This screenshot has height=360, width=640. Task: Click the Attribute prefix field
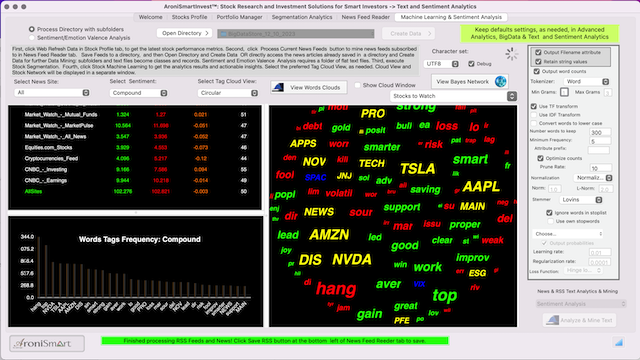598,150
